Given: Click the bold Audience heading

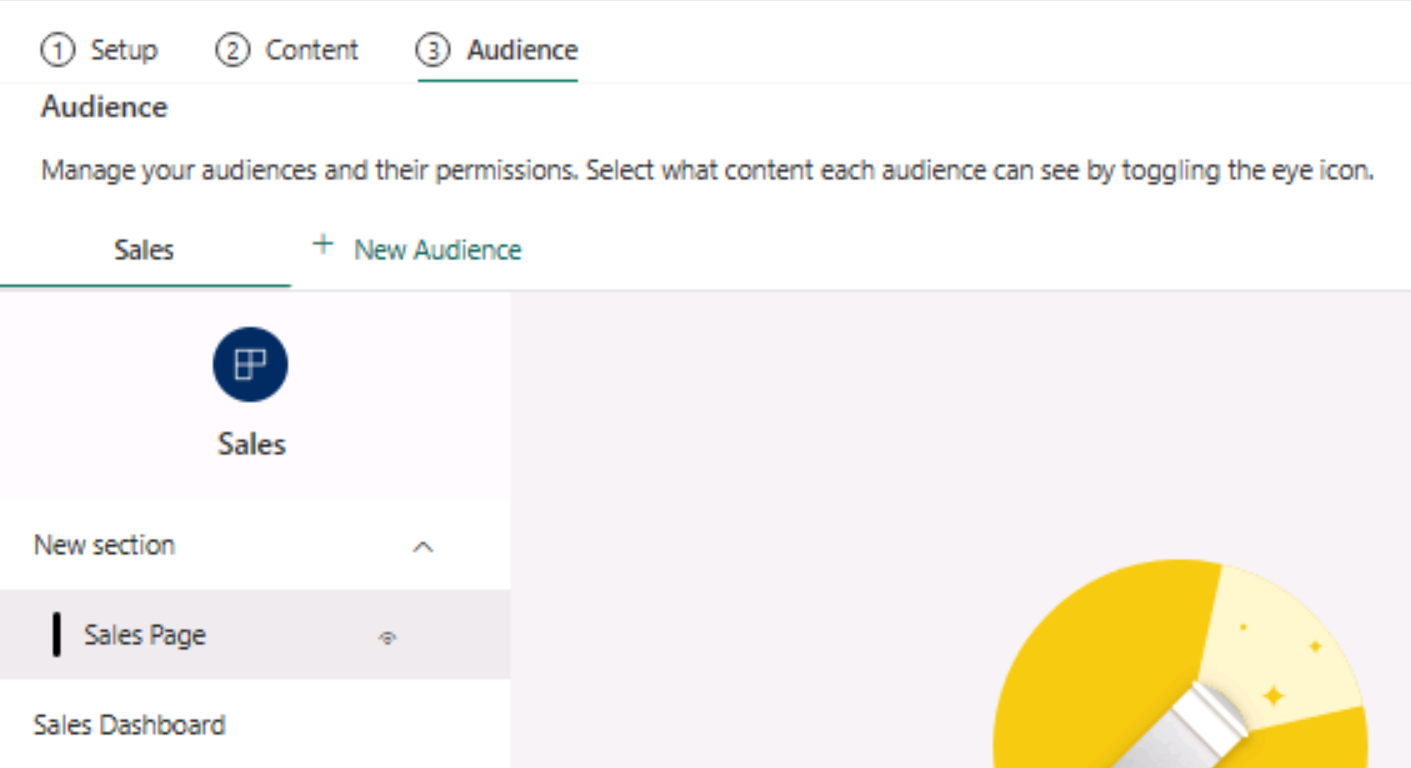Looking at the screenshot, I should (x=104, y=107).
